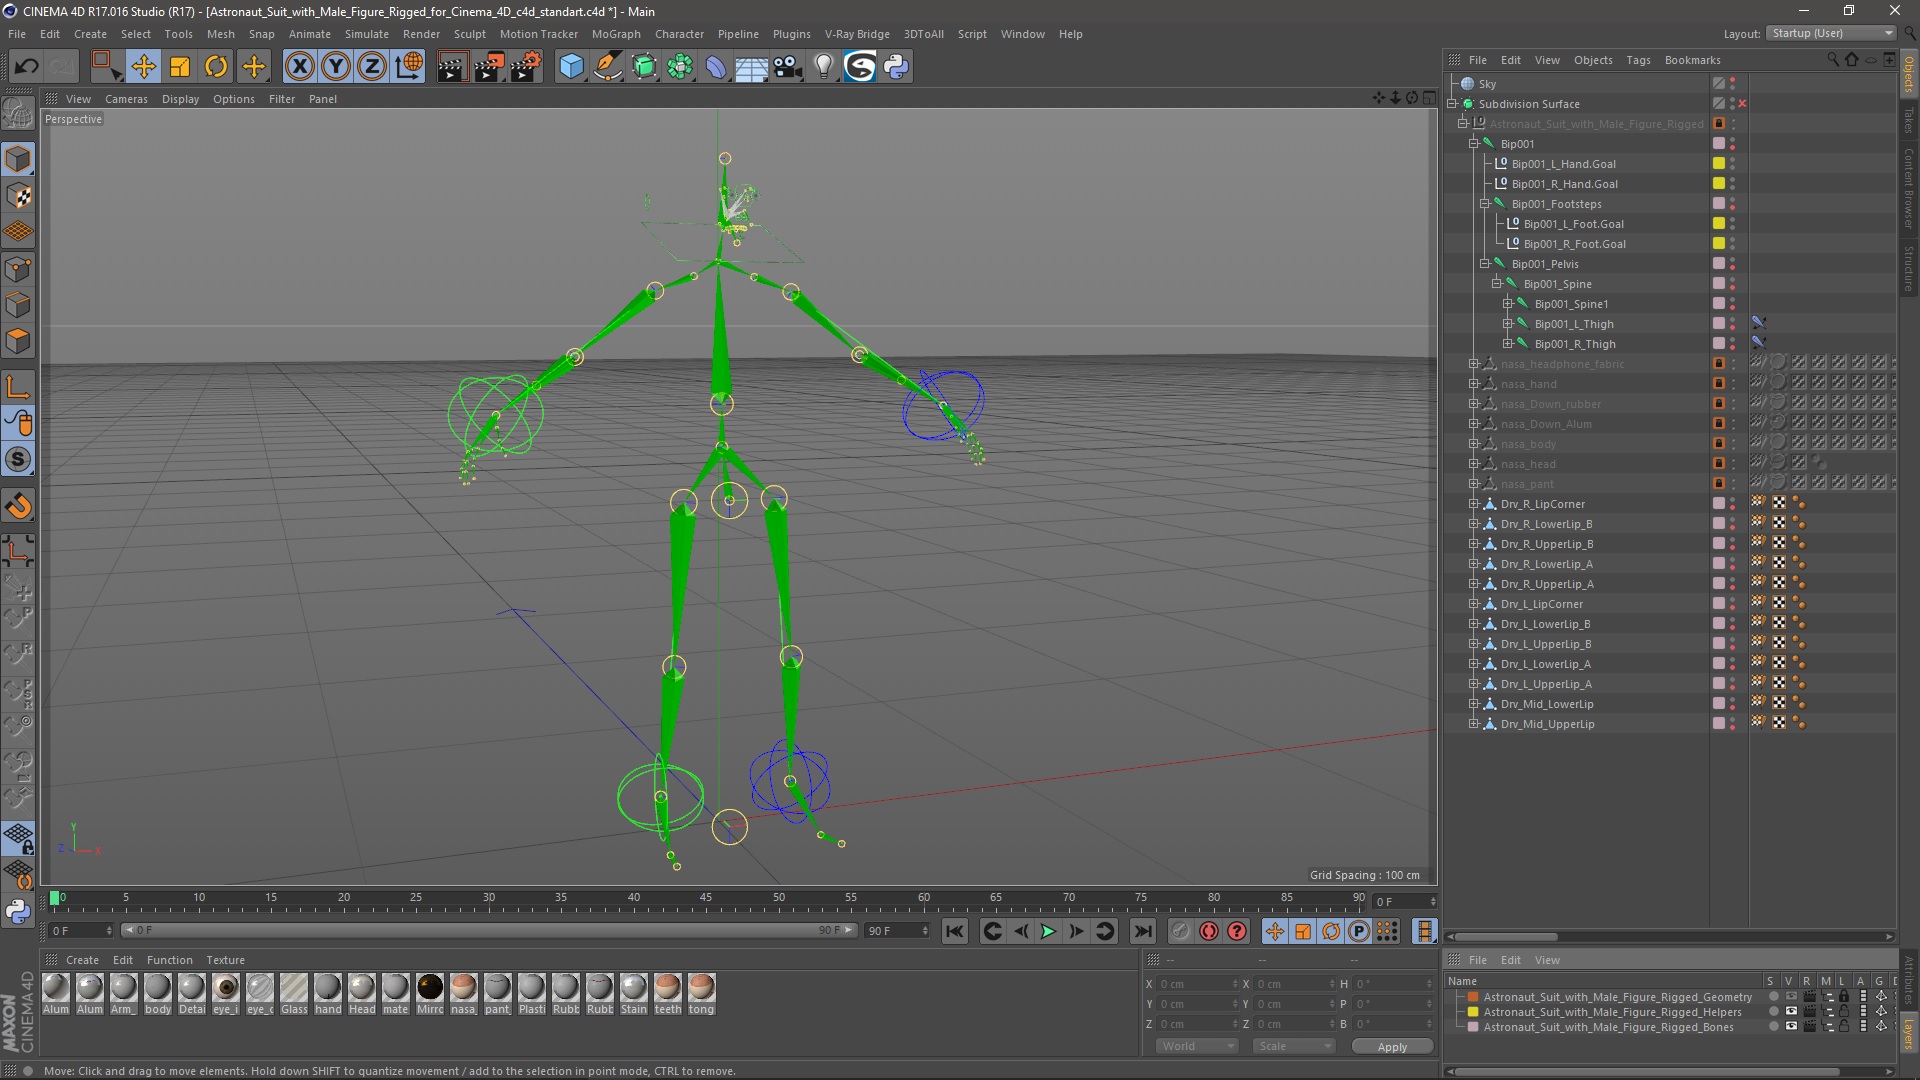Open the MoGraph menu
Image resolution: width=1920 pixels, height=1080 pixels.
click(615, 33)
